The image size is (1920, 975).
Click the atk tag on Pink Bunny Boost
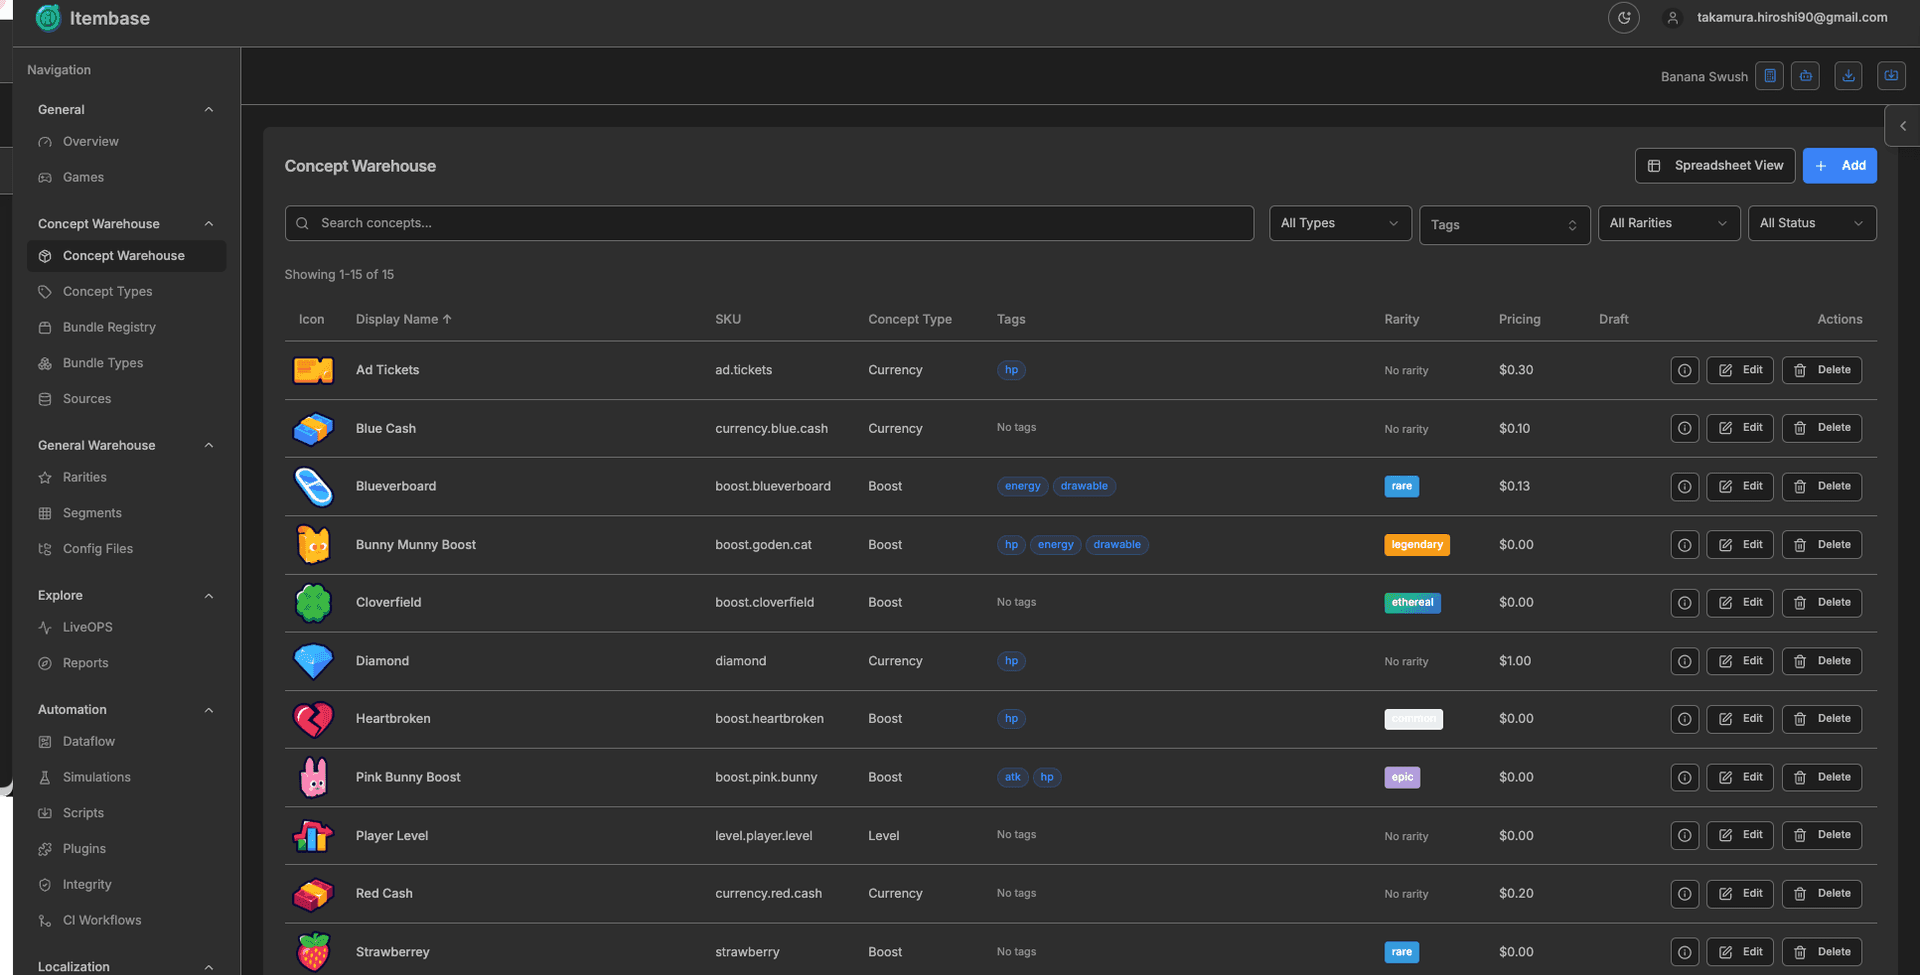click(1013, 778)
